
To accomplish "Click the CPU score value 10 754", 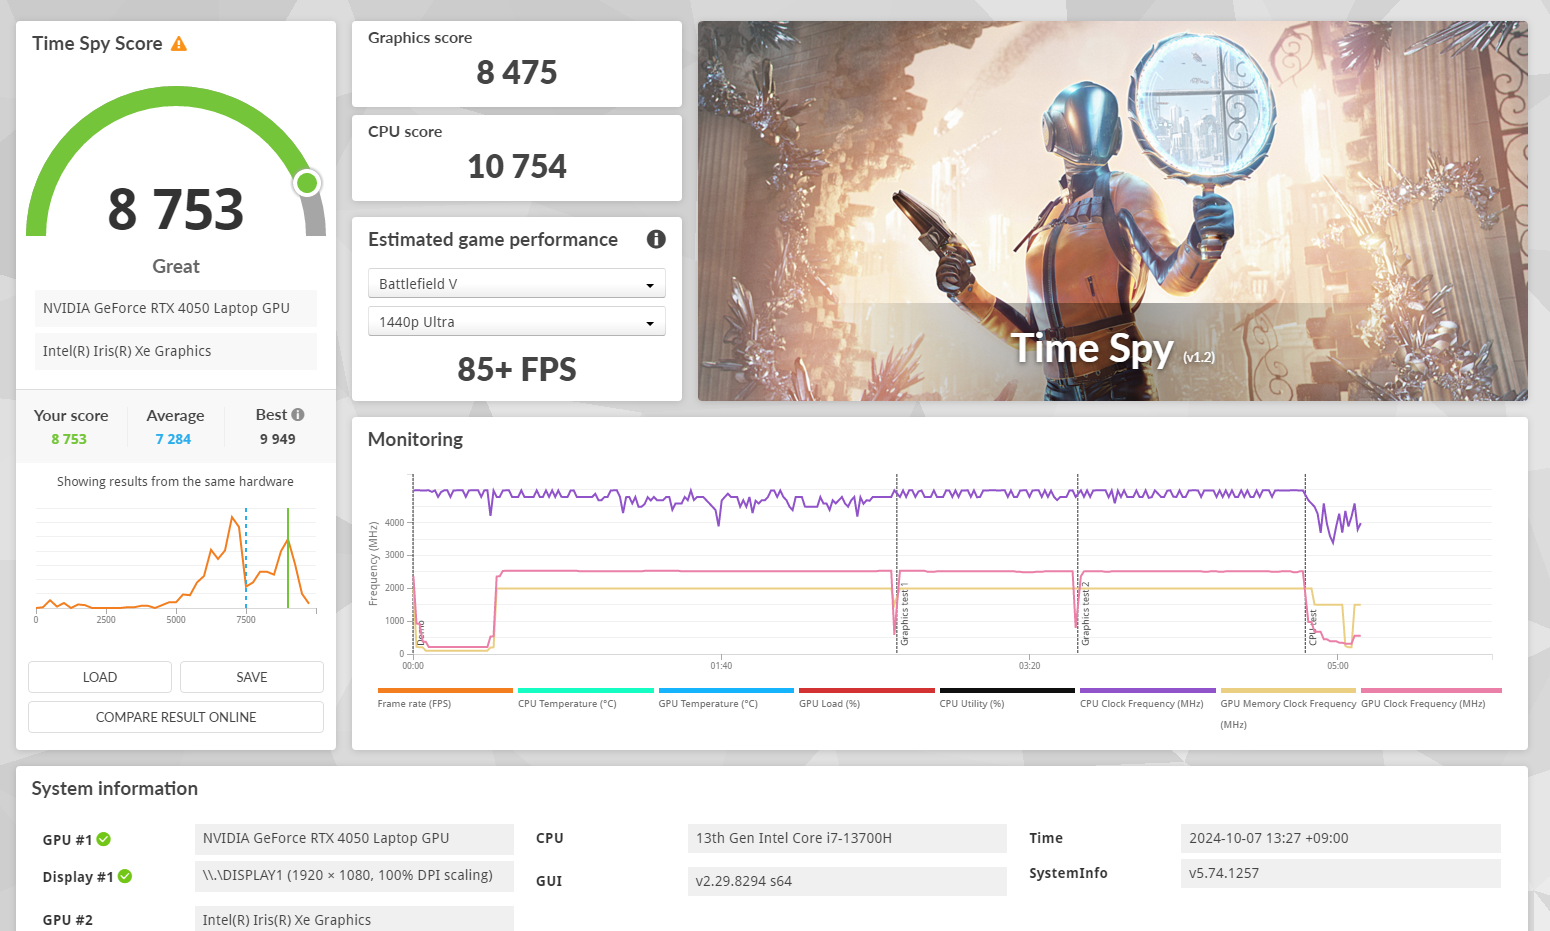I will (x=517, y=166).
